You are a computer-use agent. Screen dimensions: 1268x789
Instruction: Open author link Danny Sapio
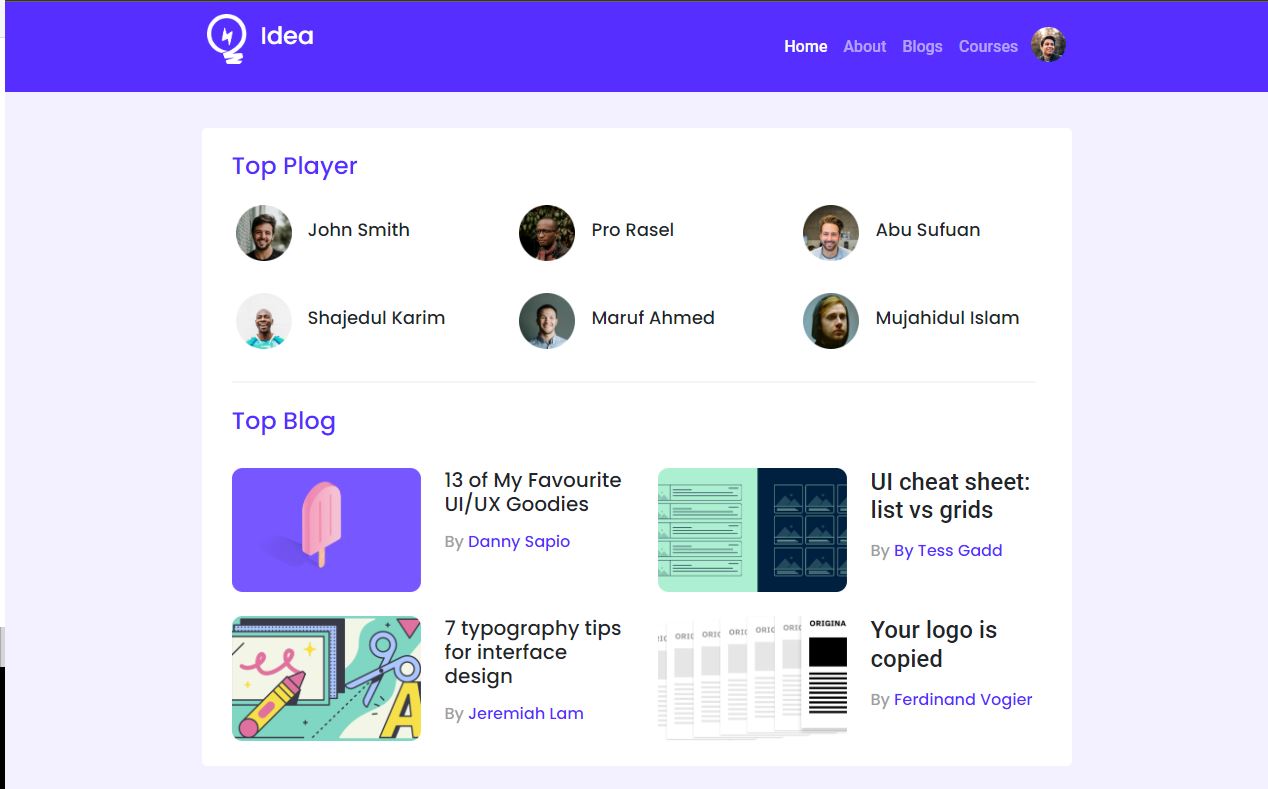pyautogui.click(x=518, y=541)
